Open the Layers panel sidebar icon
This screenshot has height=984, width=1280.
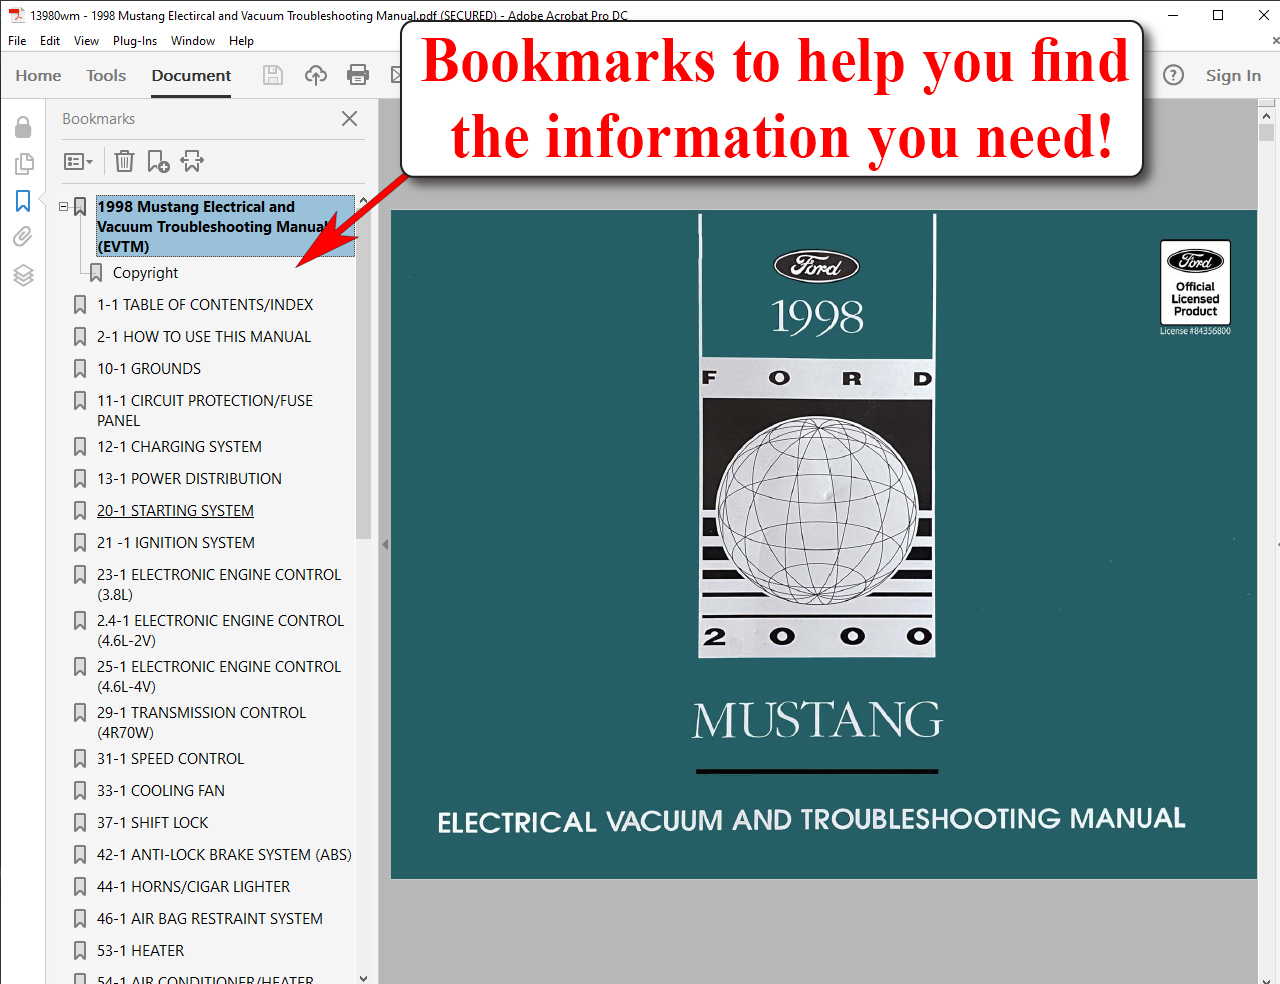pos(23,275)
